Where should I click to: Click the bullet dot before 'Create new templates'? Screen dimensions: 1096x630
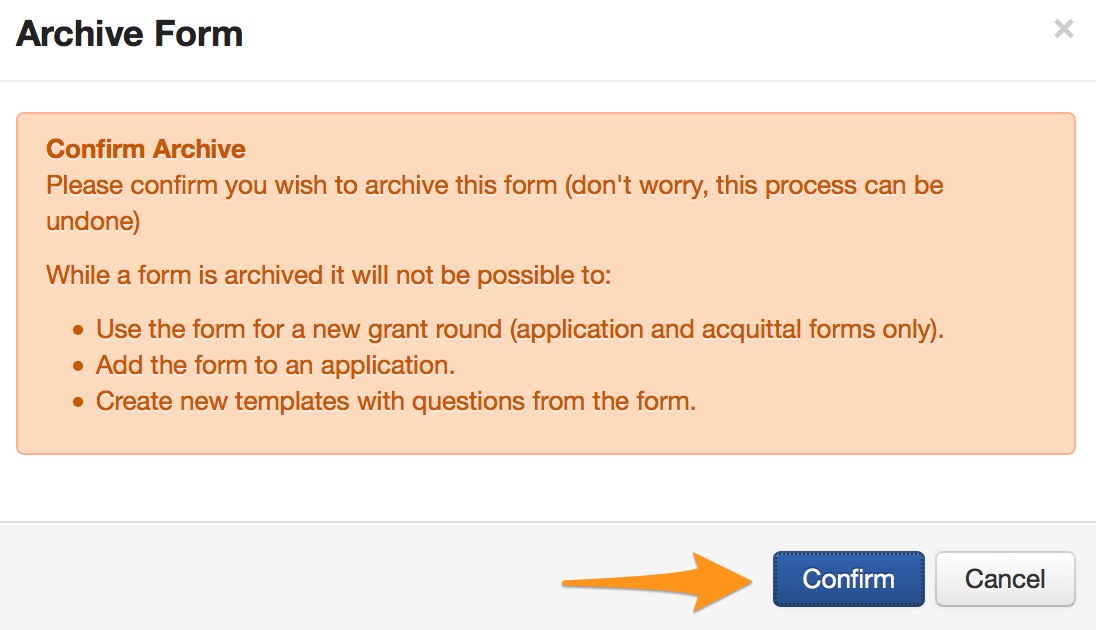79,403
